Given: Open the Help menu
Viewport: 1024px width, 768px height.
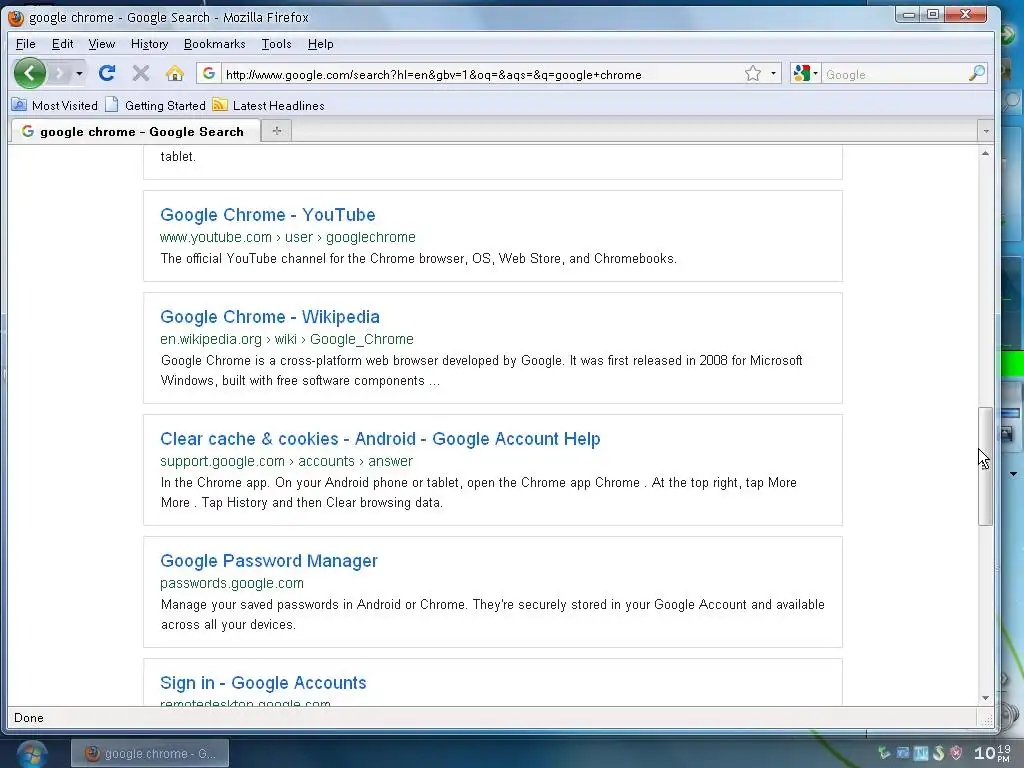Looking at the screenshot, I should [x=321, y=44].
